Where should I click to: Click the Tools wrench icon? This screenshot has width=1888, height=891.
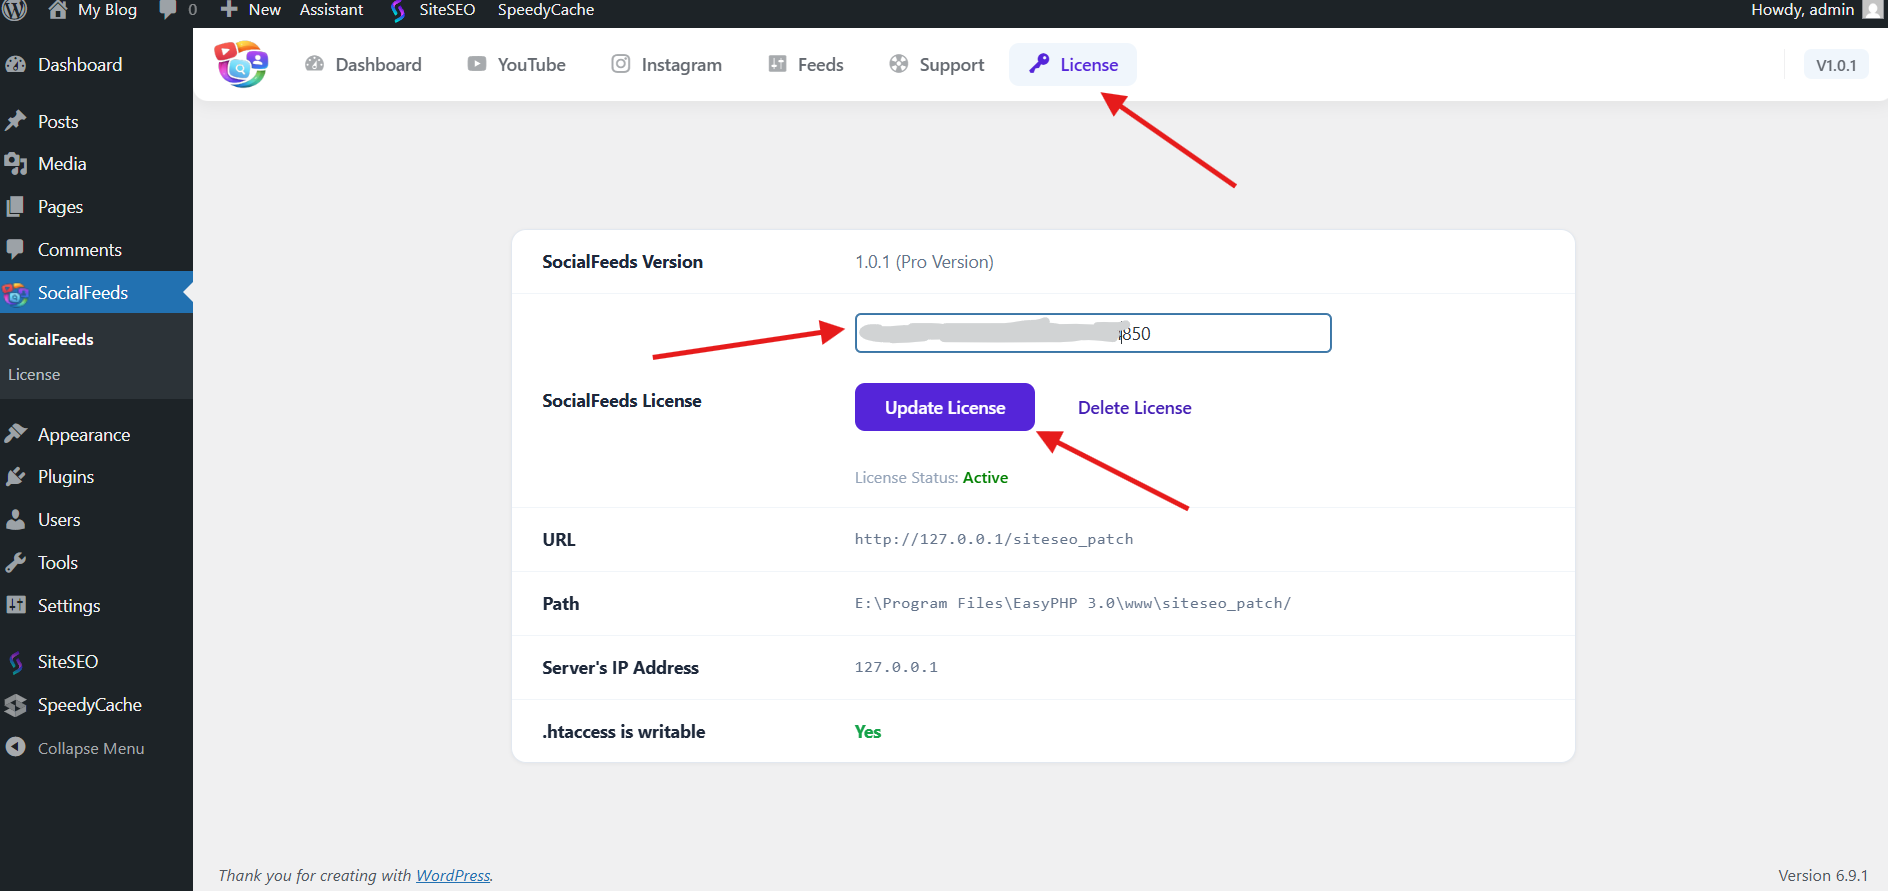tap(16, 562)
